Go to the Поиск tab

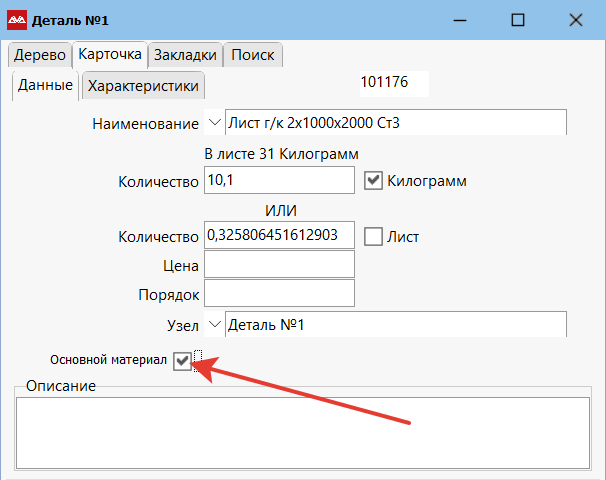(253, 55)
